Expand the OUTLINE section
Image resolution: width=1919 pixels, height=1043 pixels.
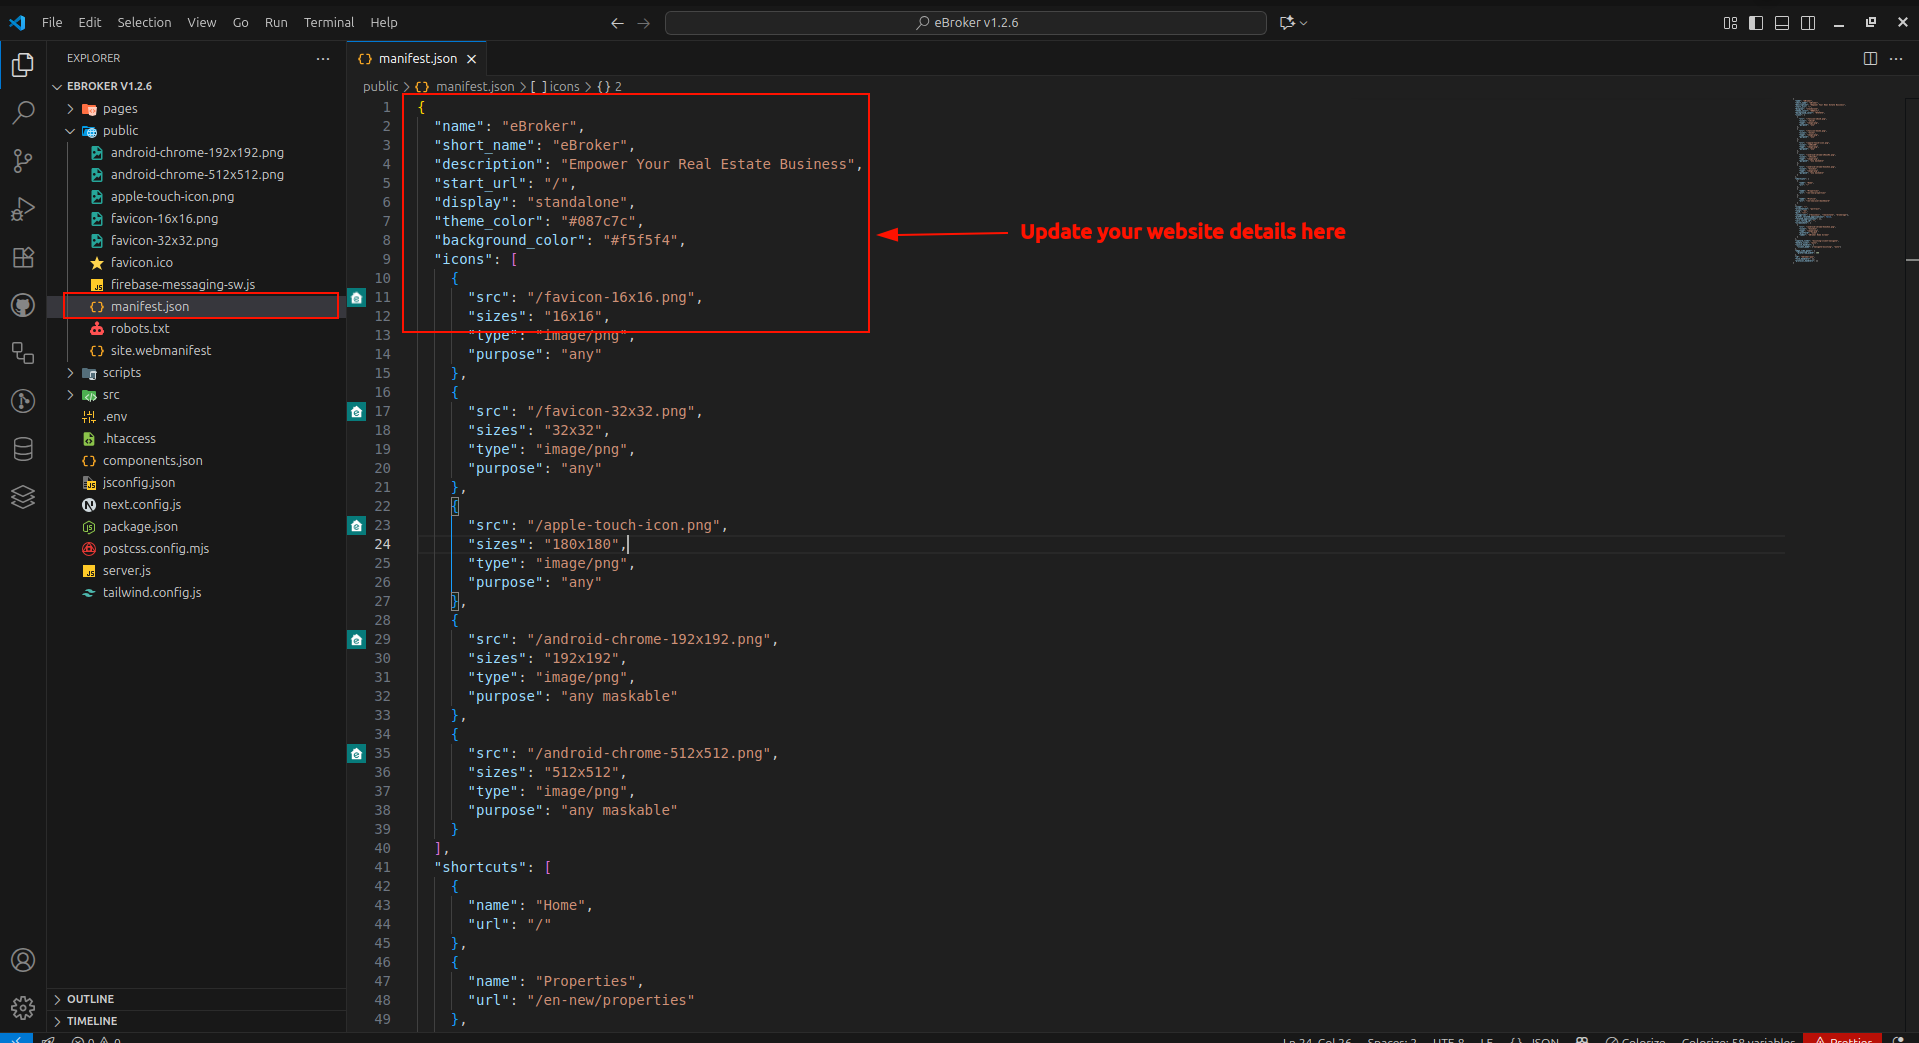[x=90, y=999]
